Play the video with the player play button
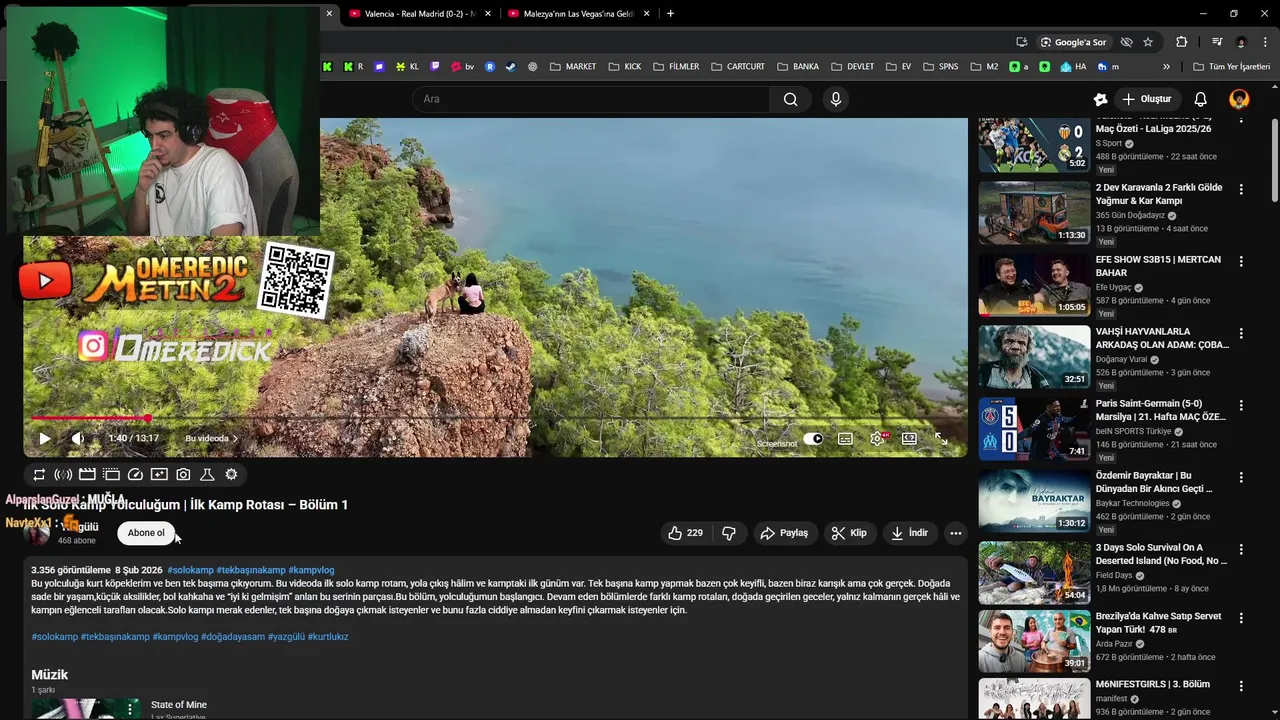This screenshot has height=720, width=1280. [45, 439]
